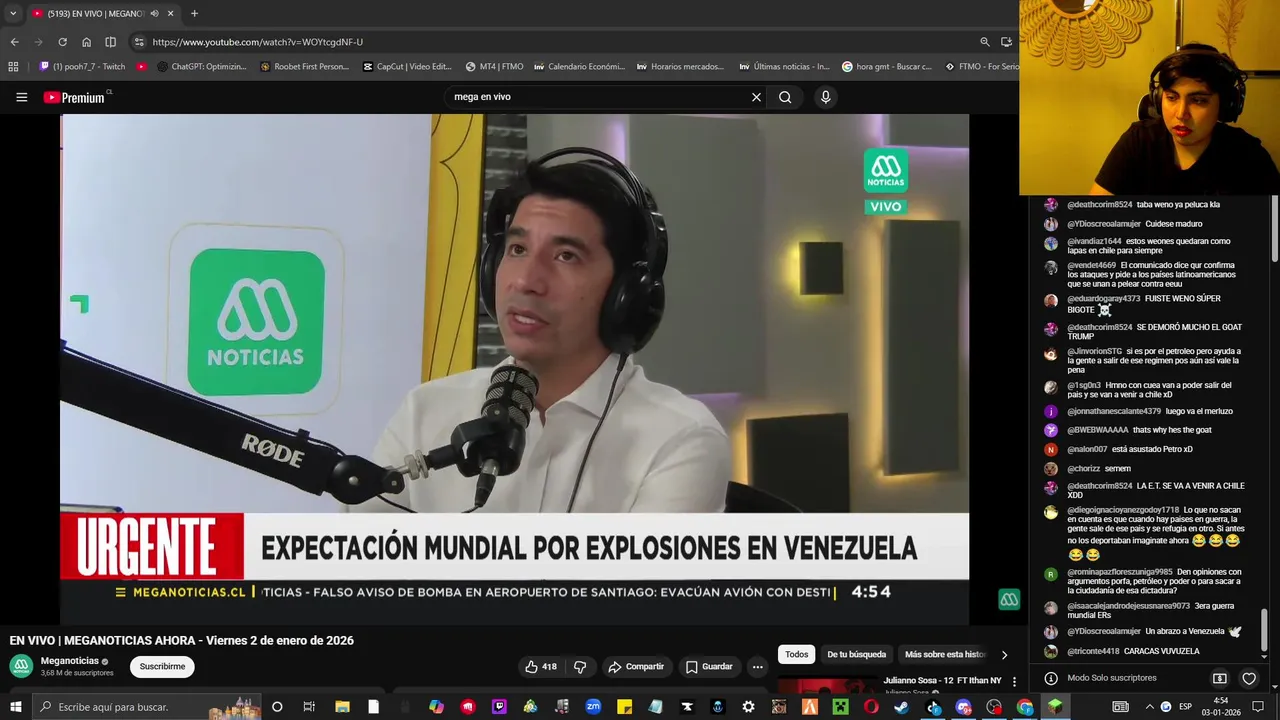This screenshot has height=720, width=1280.
Task: Click the YouTube search magnifier button
Action: (x=785, y=97)
